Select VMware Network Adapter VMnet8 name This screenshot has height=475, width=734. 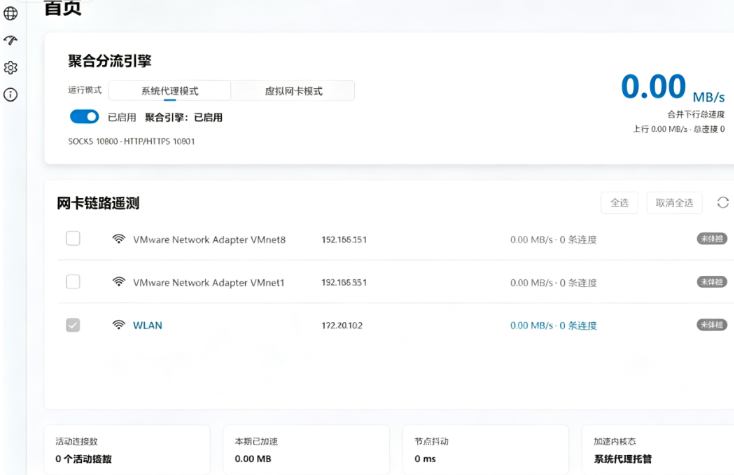(x=209, y=240)
